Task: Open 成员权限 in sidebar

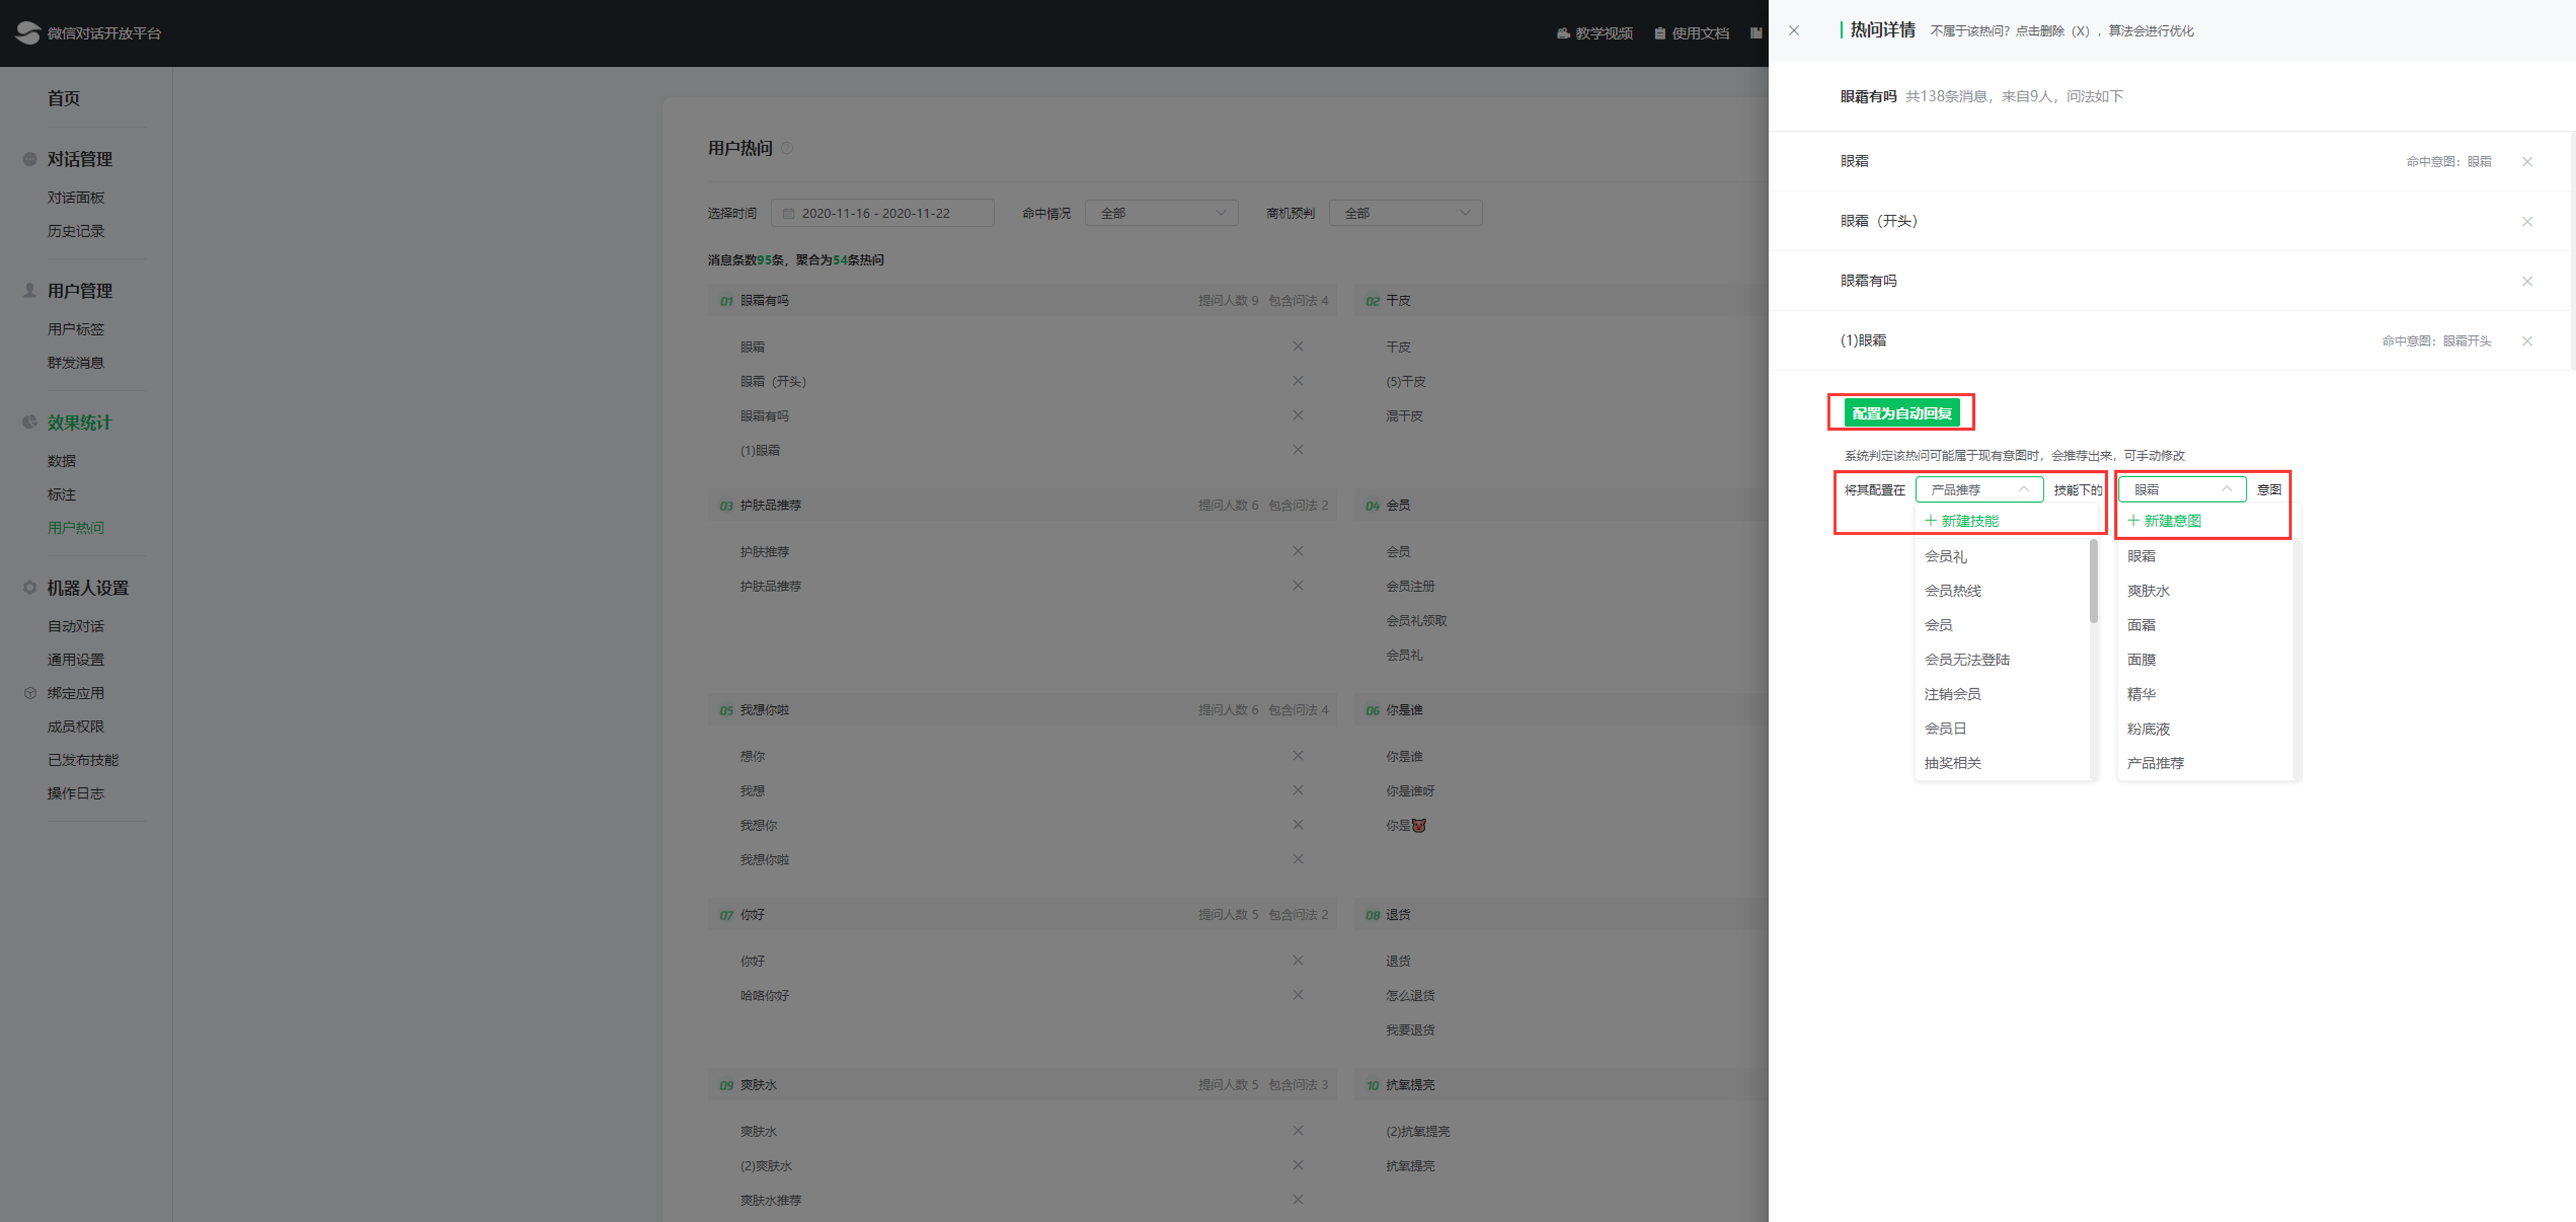Action: click(76, 727)
